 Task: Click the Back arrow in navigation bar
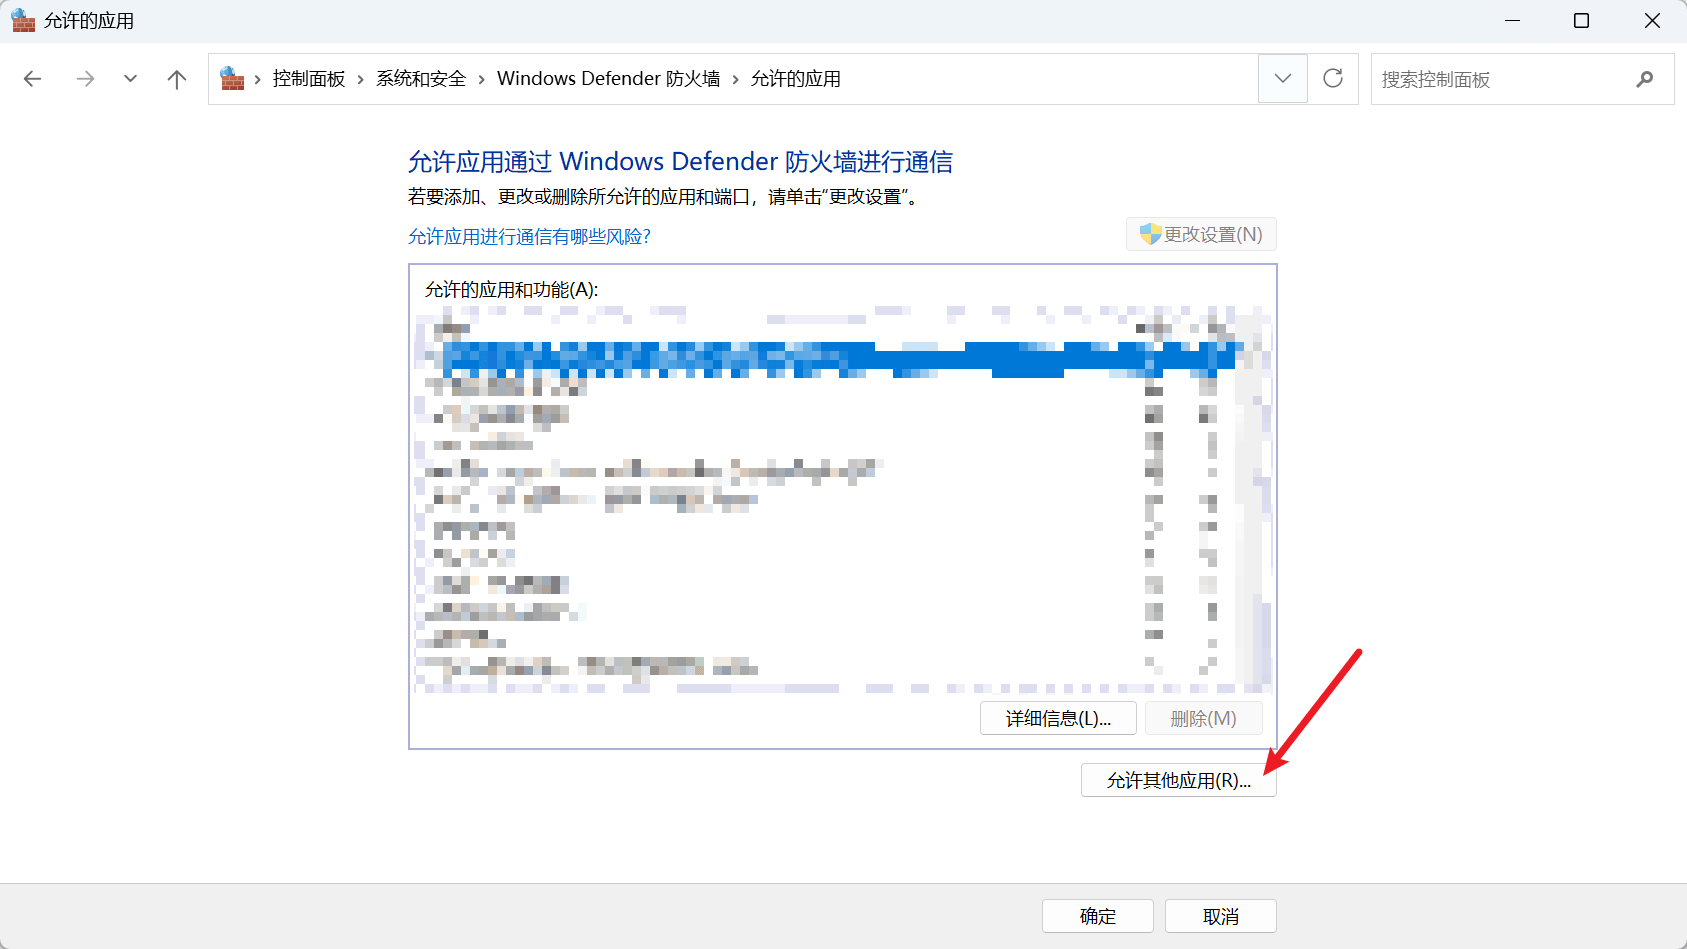[33, 79]
